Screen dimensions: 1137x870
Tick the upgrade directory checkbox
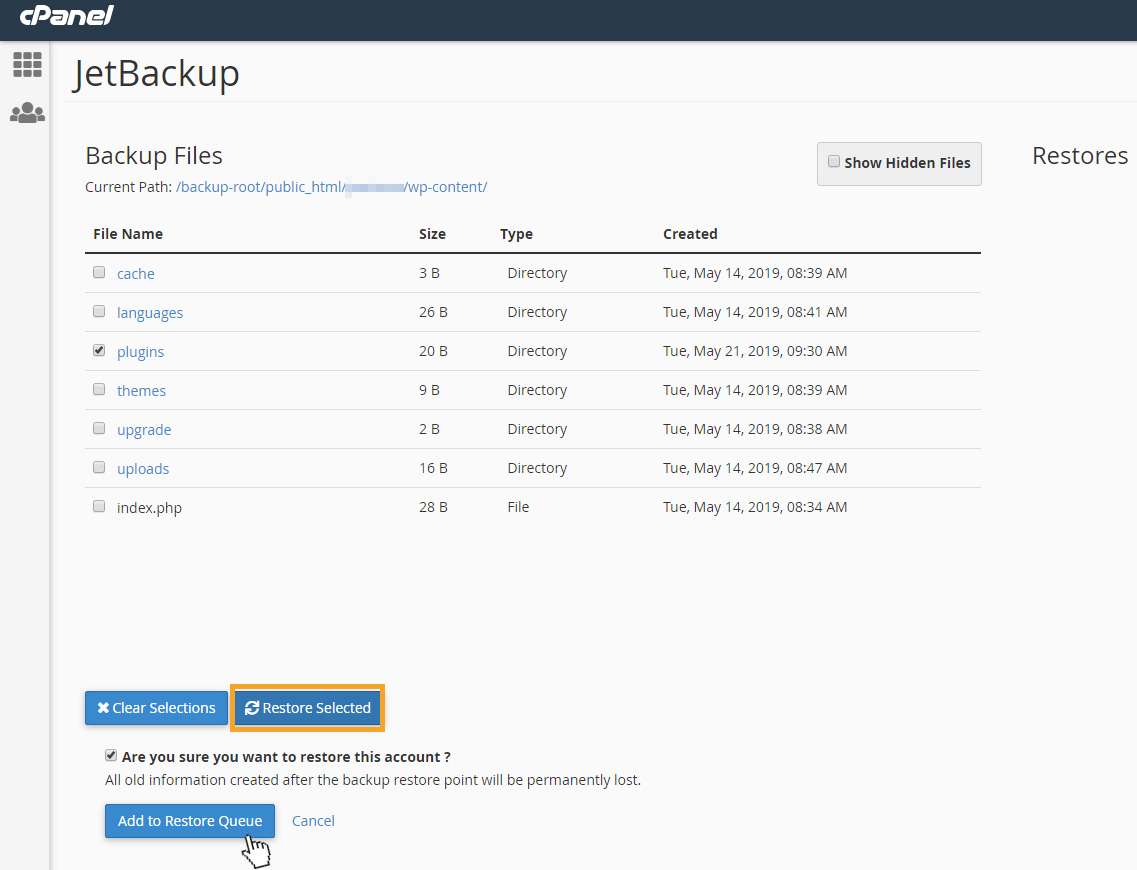coord(99,428)
